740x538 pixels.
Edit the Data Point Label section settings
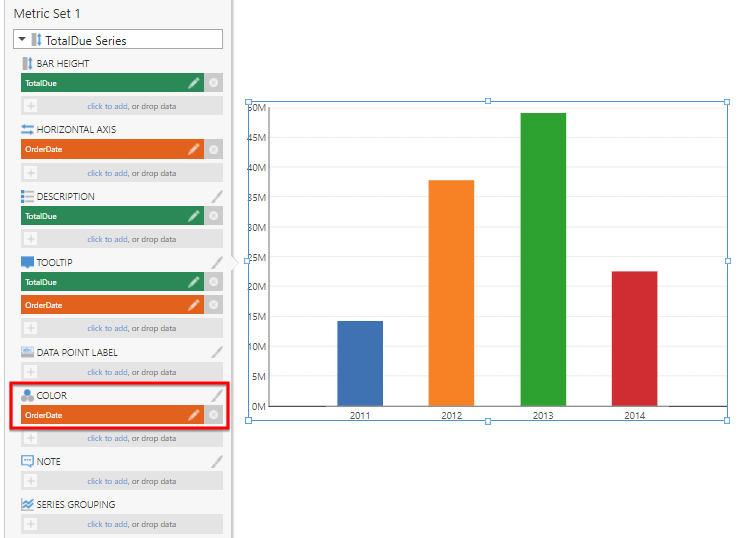pyautogui.click(x=217, y=352)
